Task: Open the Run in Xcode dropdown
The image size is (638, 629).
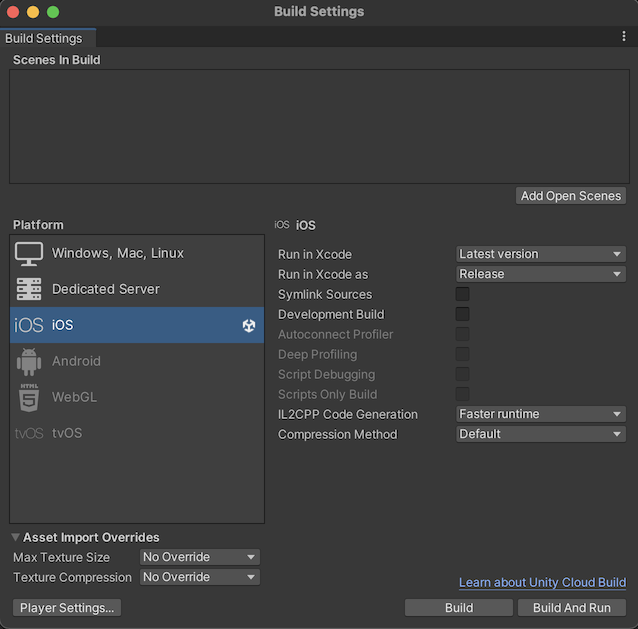Action: (x=541, y=254)
